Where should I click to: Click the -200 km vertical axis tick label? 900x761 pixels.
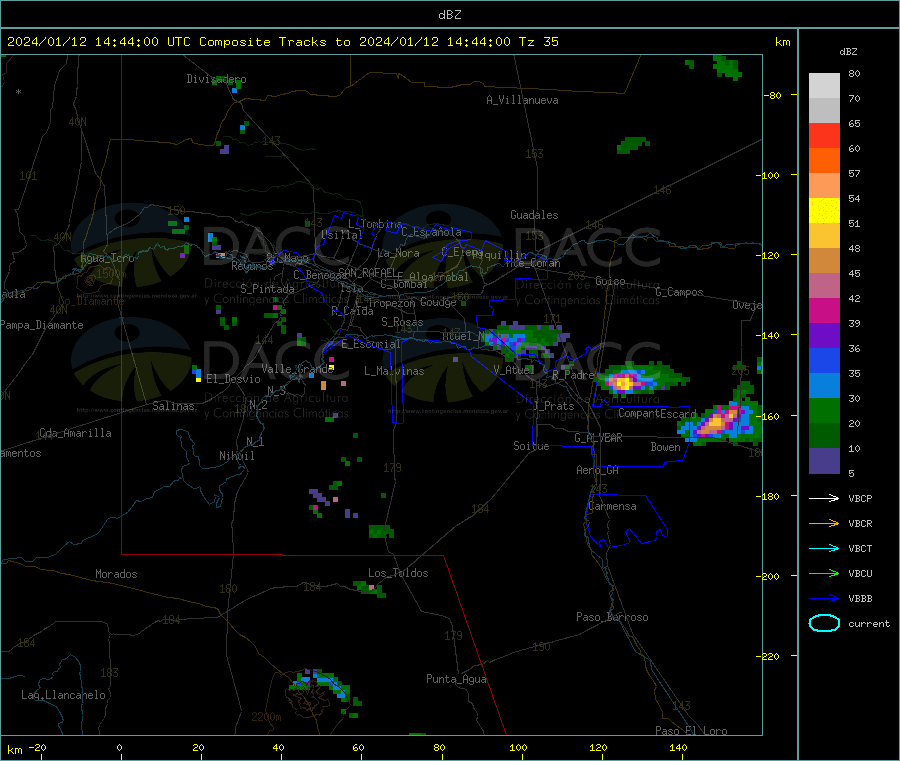(x=767, y=576)
